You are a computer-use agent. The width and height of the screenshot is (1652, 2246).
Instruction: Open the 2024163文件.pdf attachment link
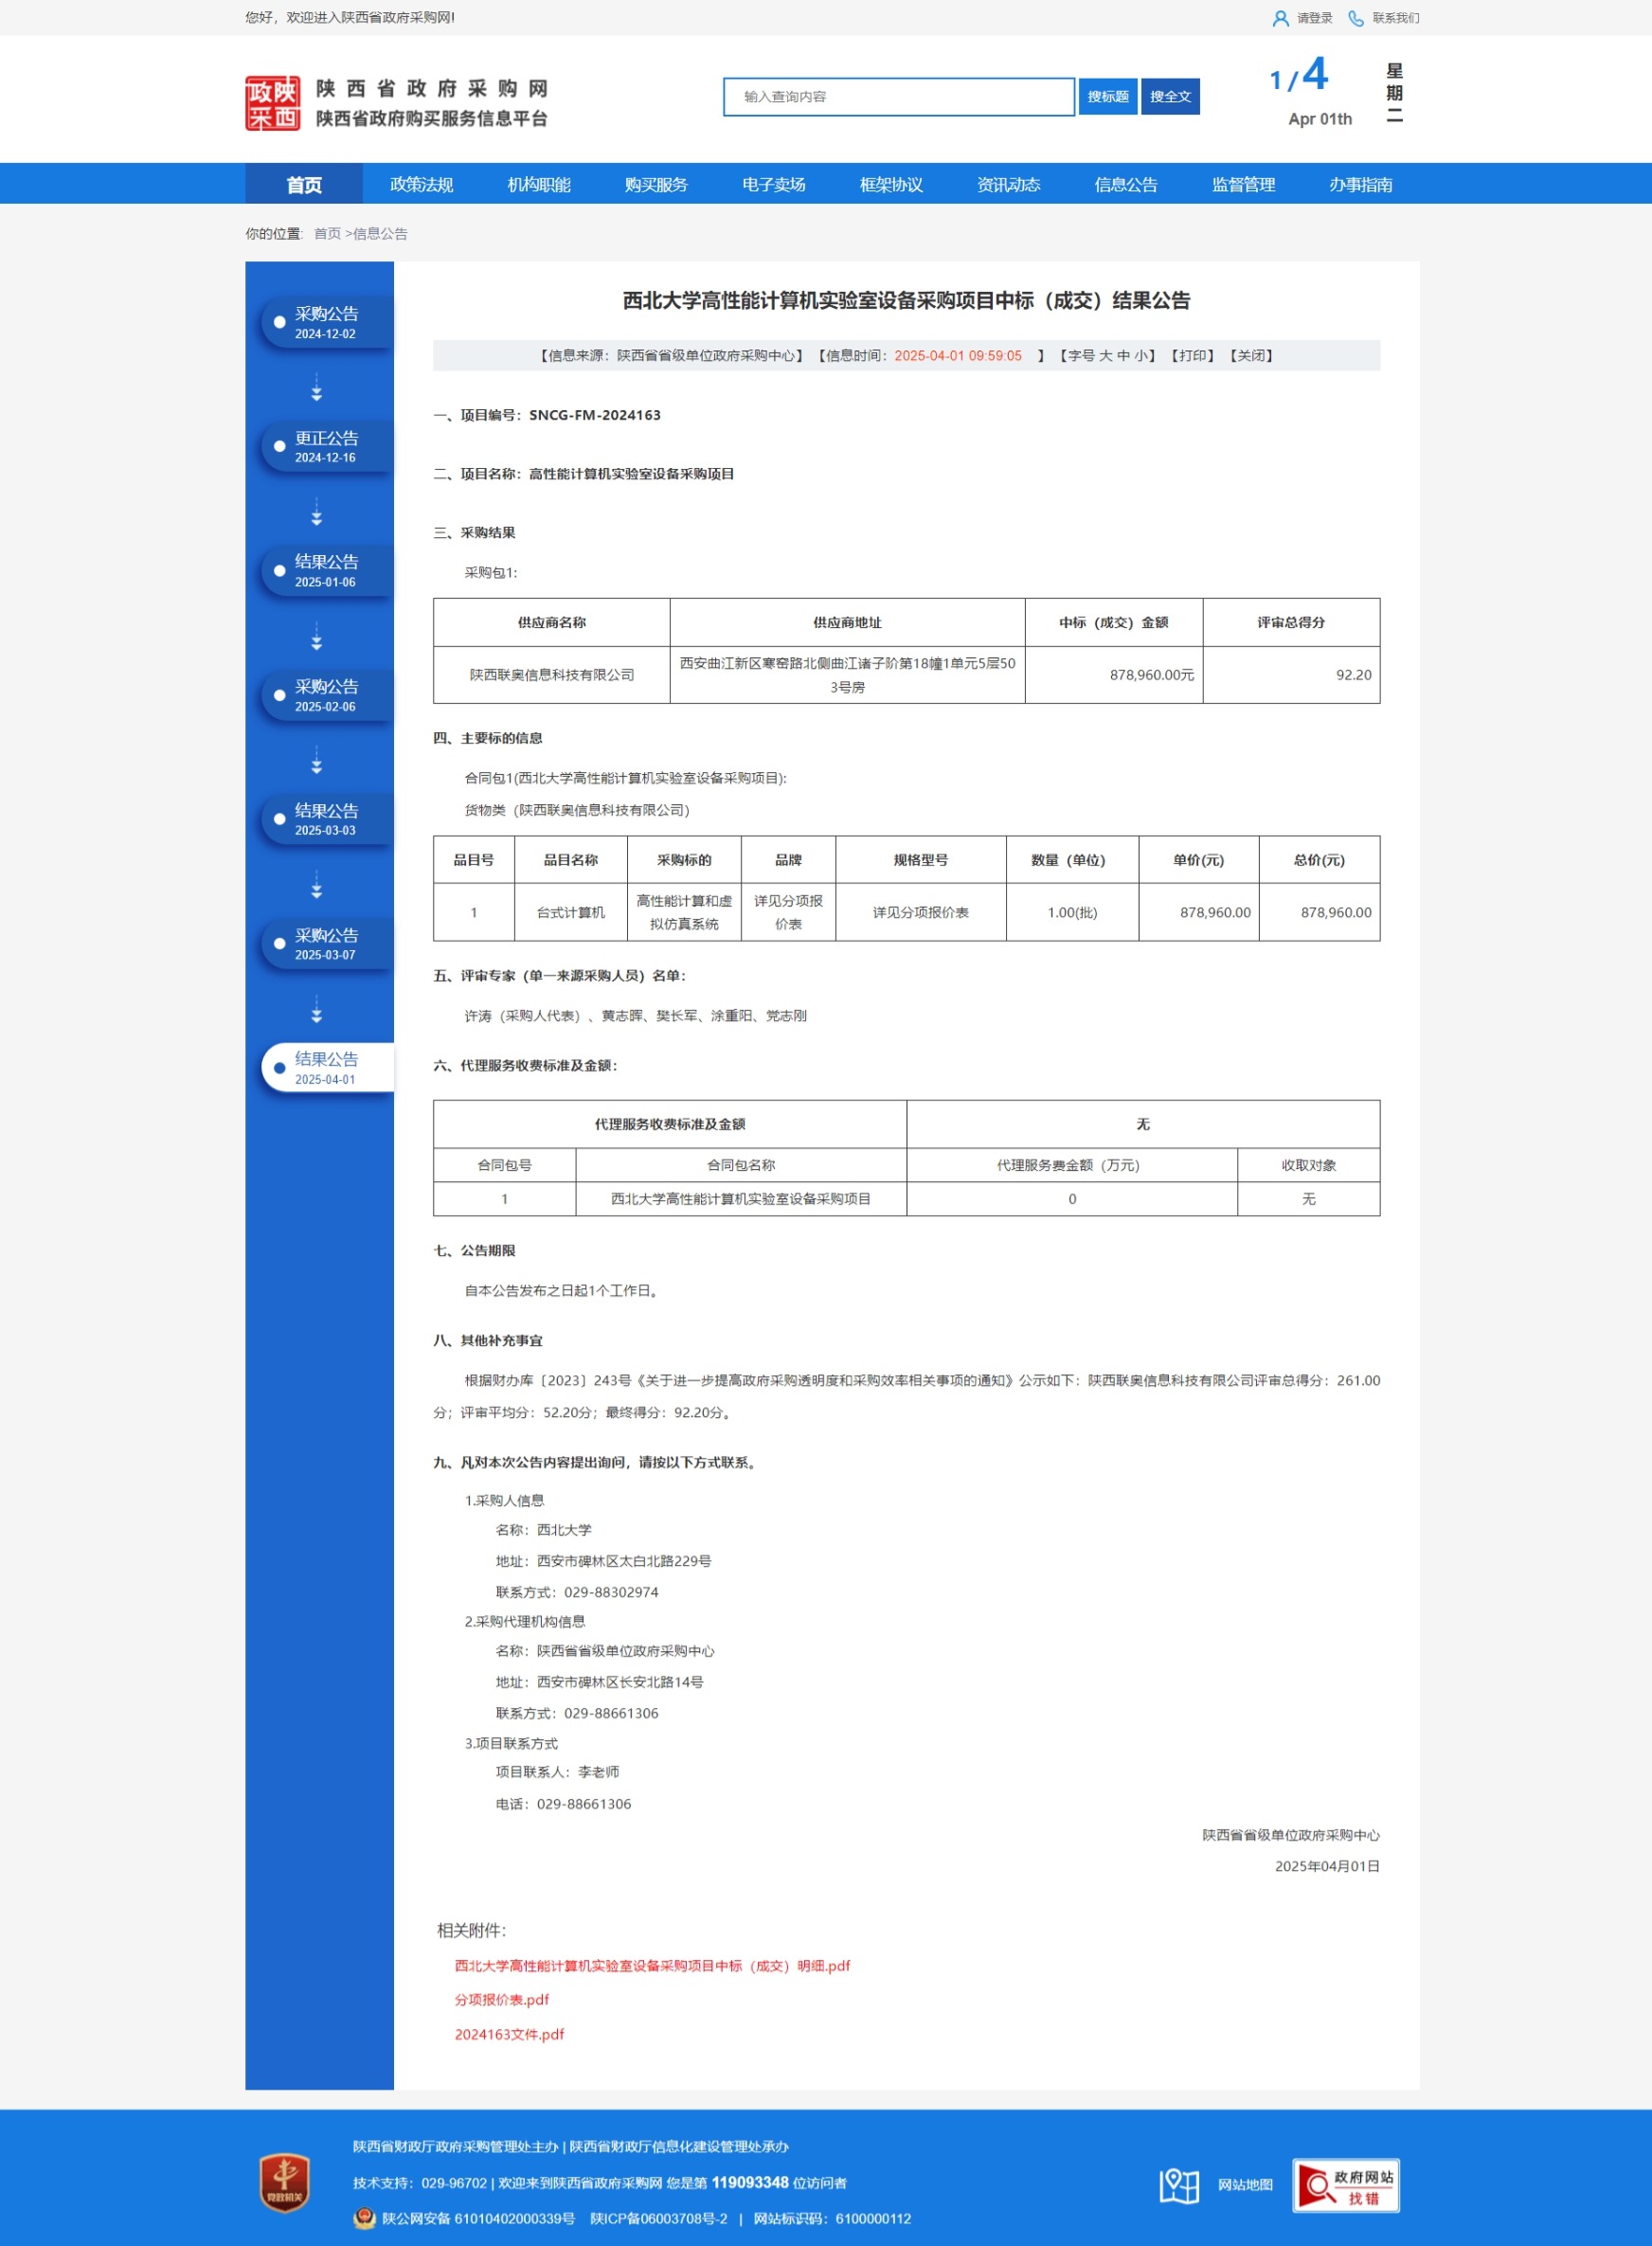pyautogui.click(x=509, y=2033)
